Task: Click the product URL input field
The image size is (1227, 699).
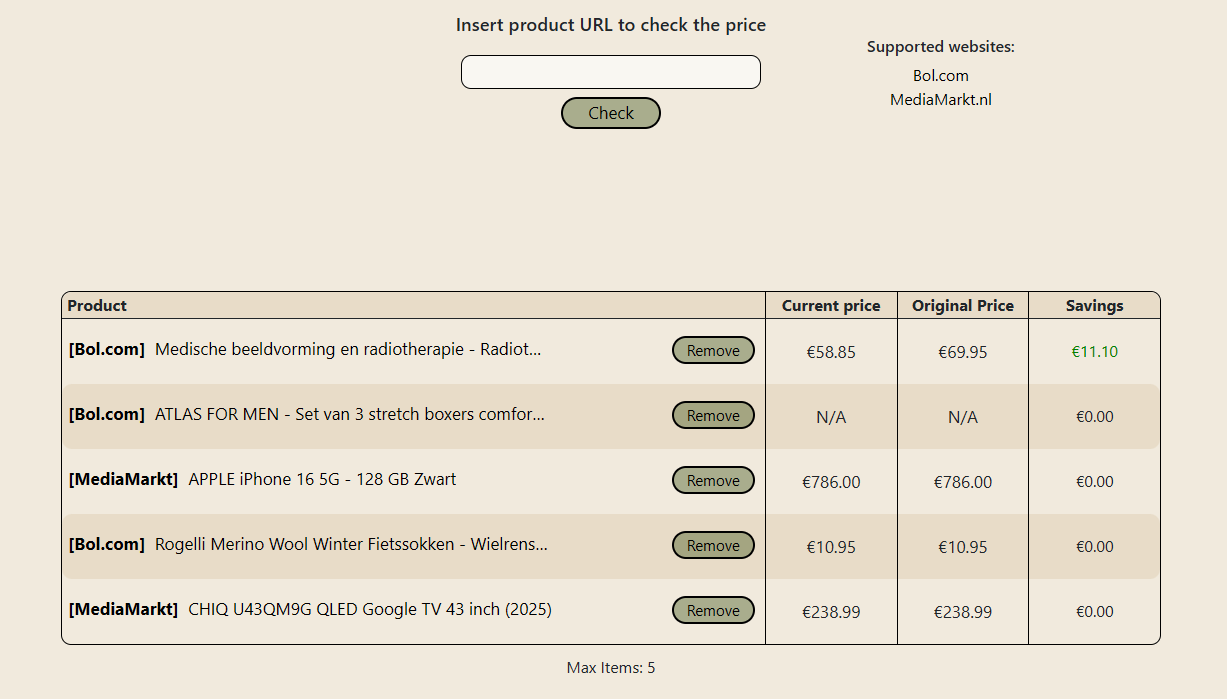Action: coord(610,72)
